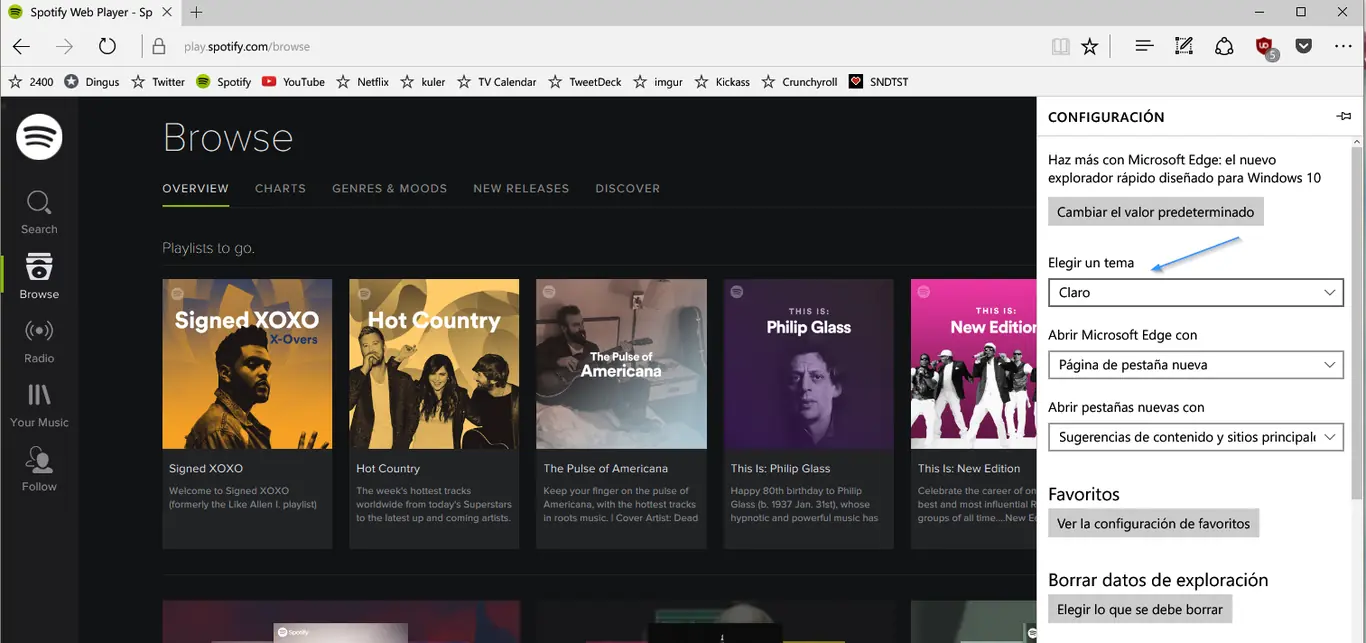The width and height of the screenshot is (1366, 643).
Task: Open Search in the Spotify sidebar
Action: [39, 212]
